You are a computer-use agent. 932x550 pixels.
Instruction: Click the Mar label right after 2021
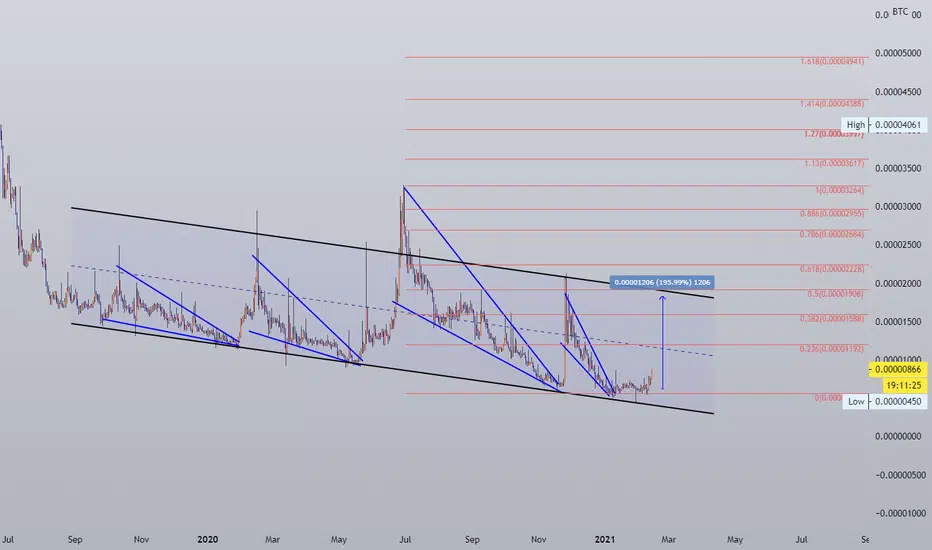pyautogui.click(x=669, y=540)
